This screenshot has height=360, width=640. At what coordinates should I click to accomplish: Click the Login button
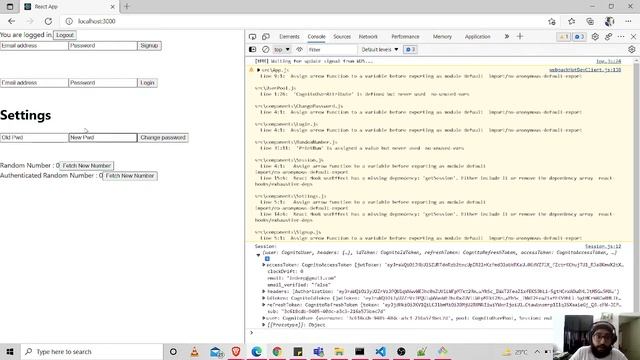[147, 83]
